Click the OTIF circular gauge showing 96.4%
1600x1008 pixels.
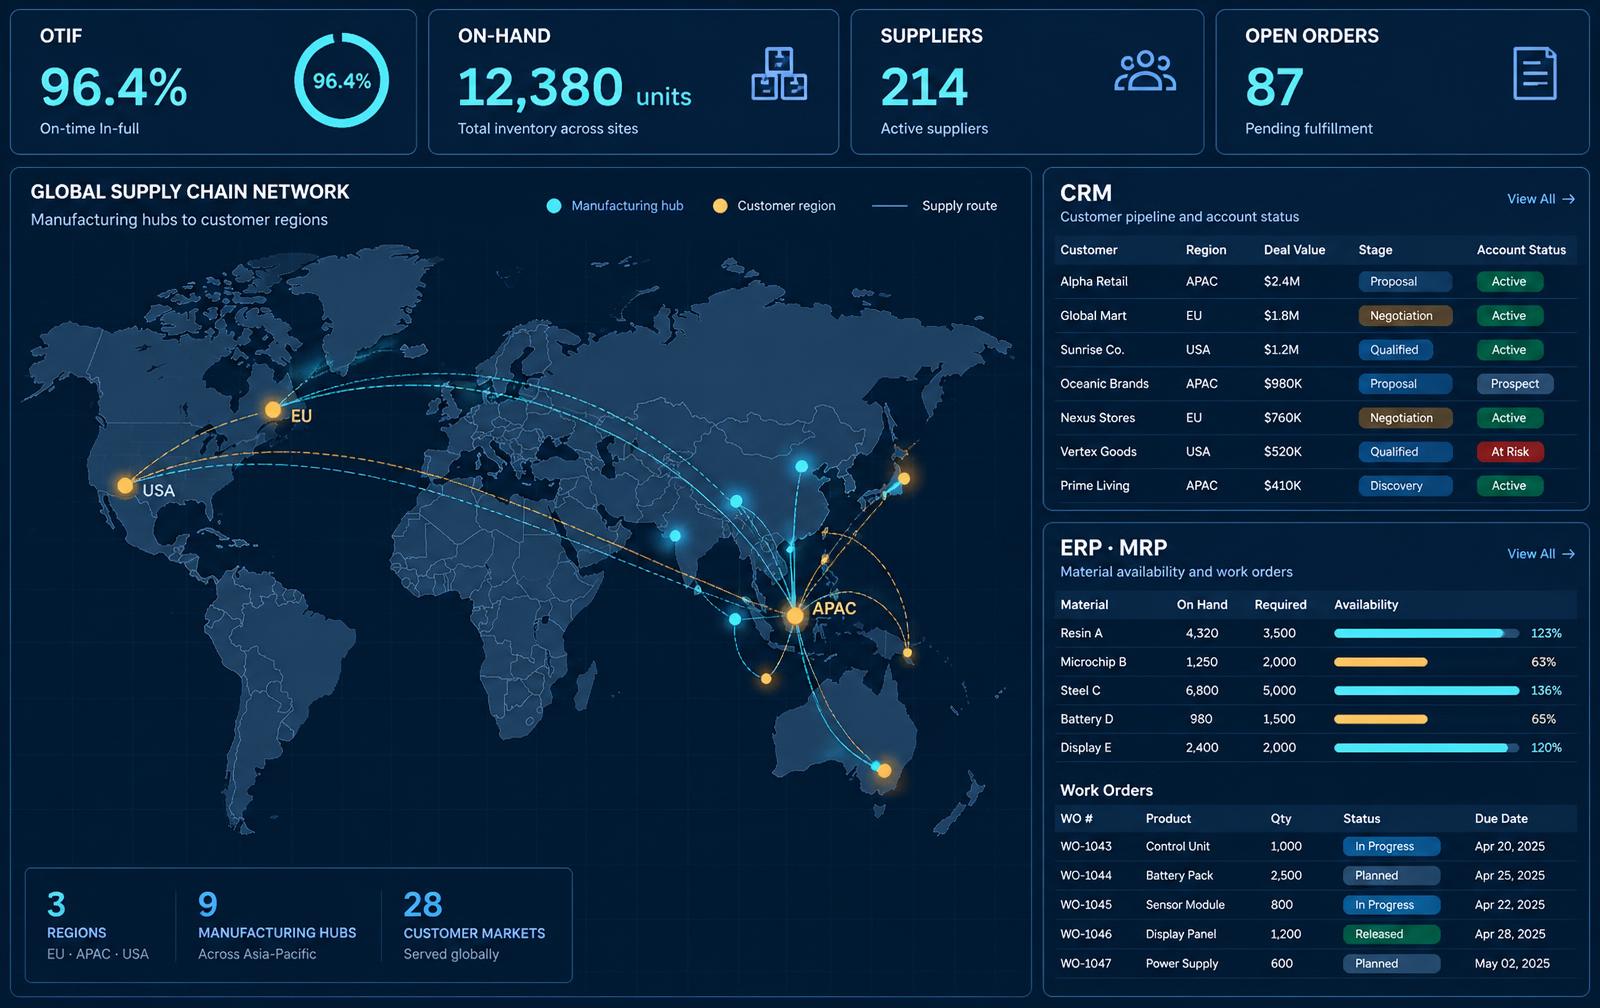pos(342,80)
